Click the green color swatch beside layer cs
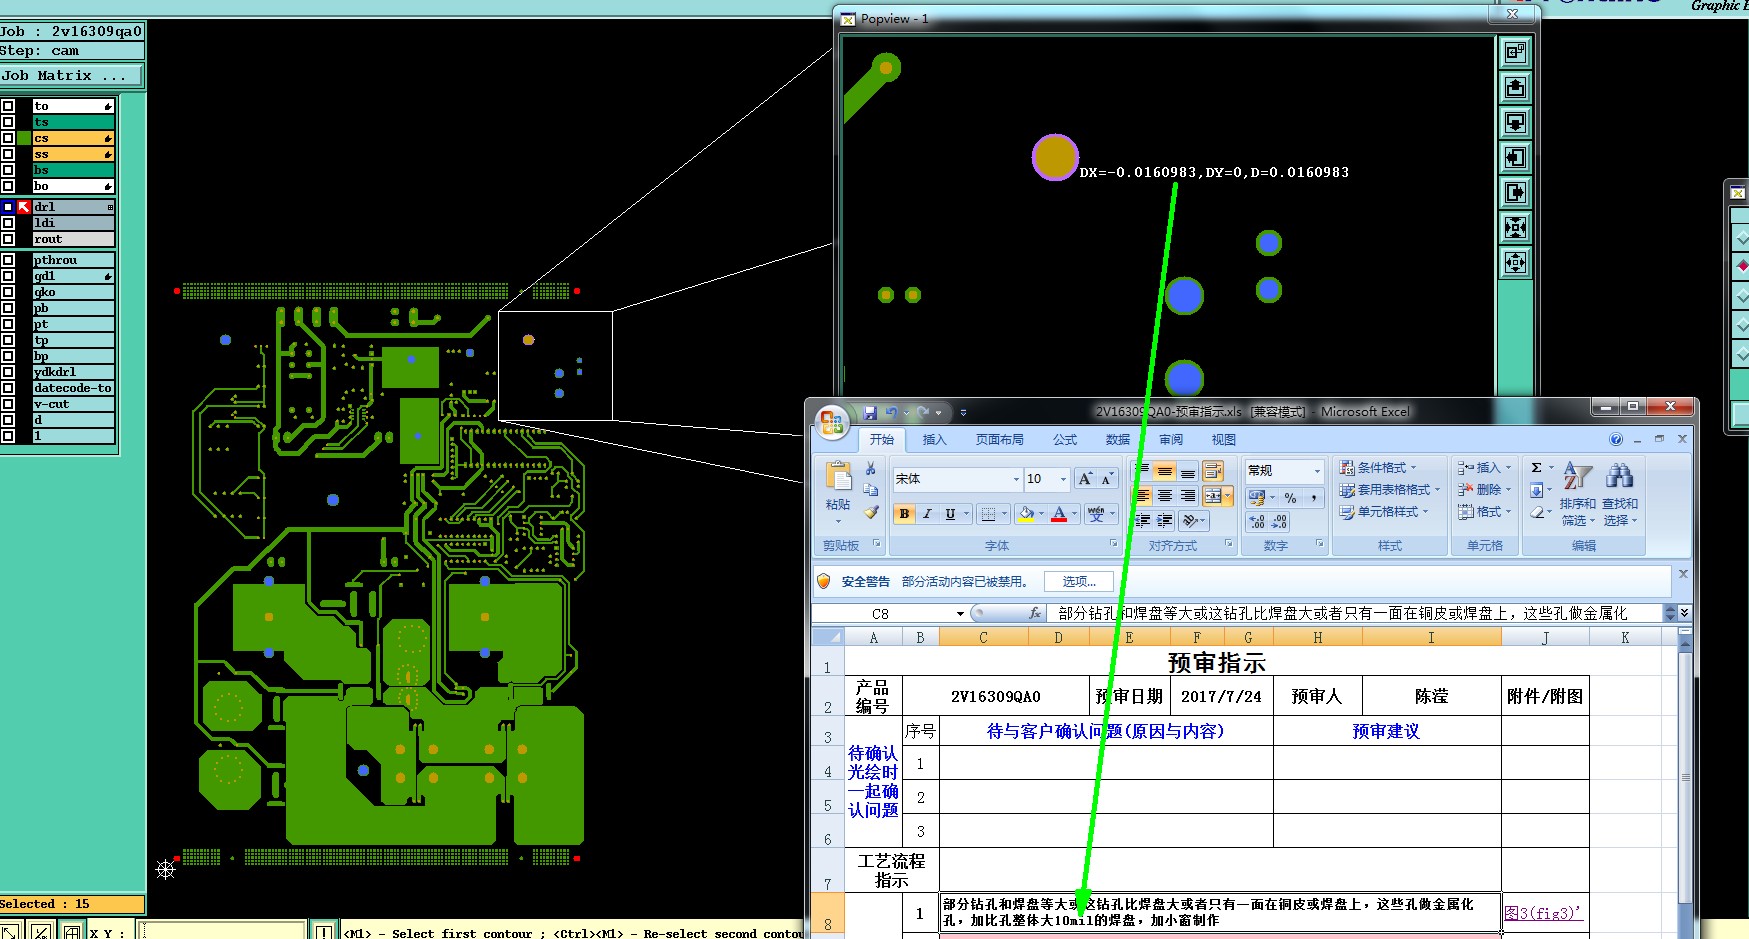Screen dimensions: 1749x939 [x=24, y=138]
